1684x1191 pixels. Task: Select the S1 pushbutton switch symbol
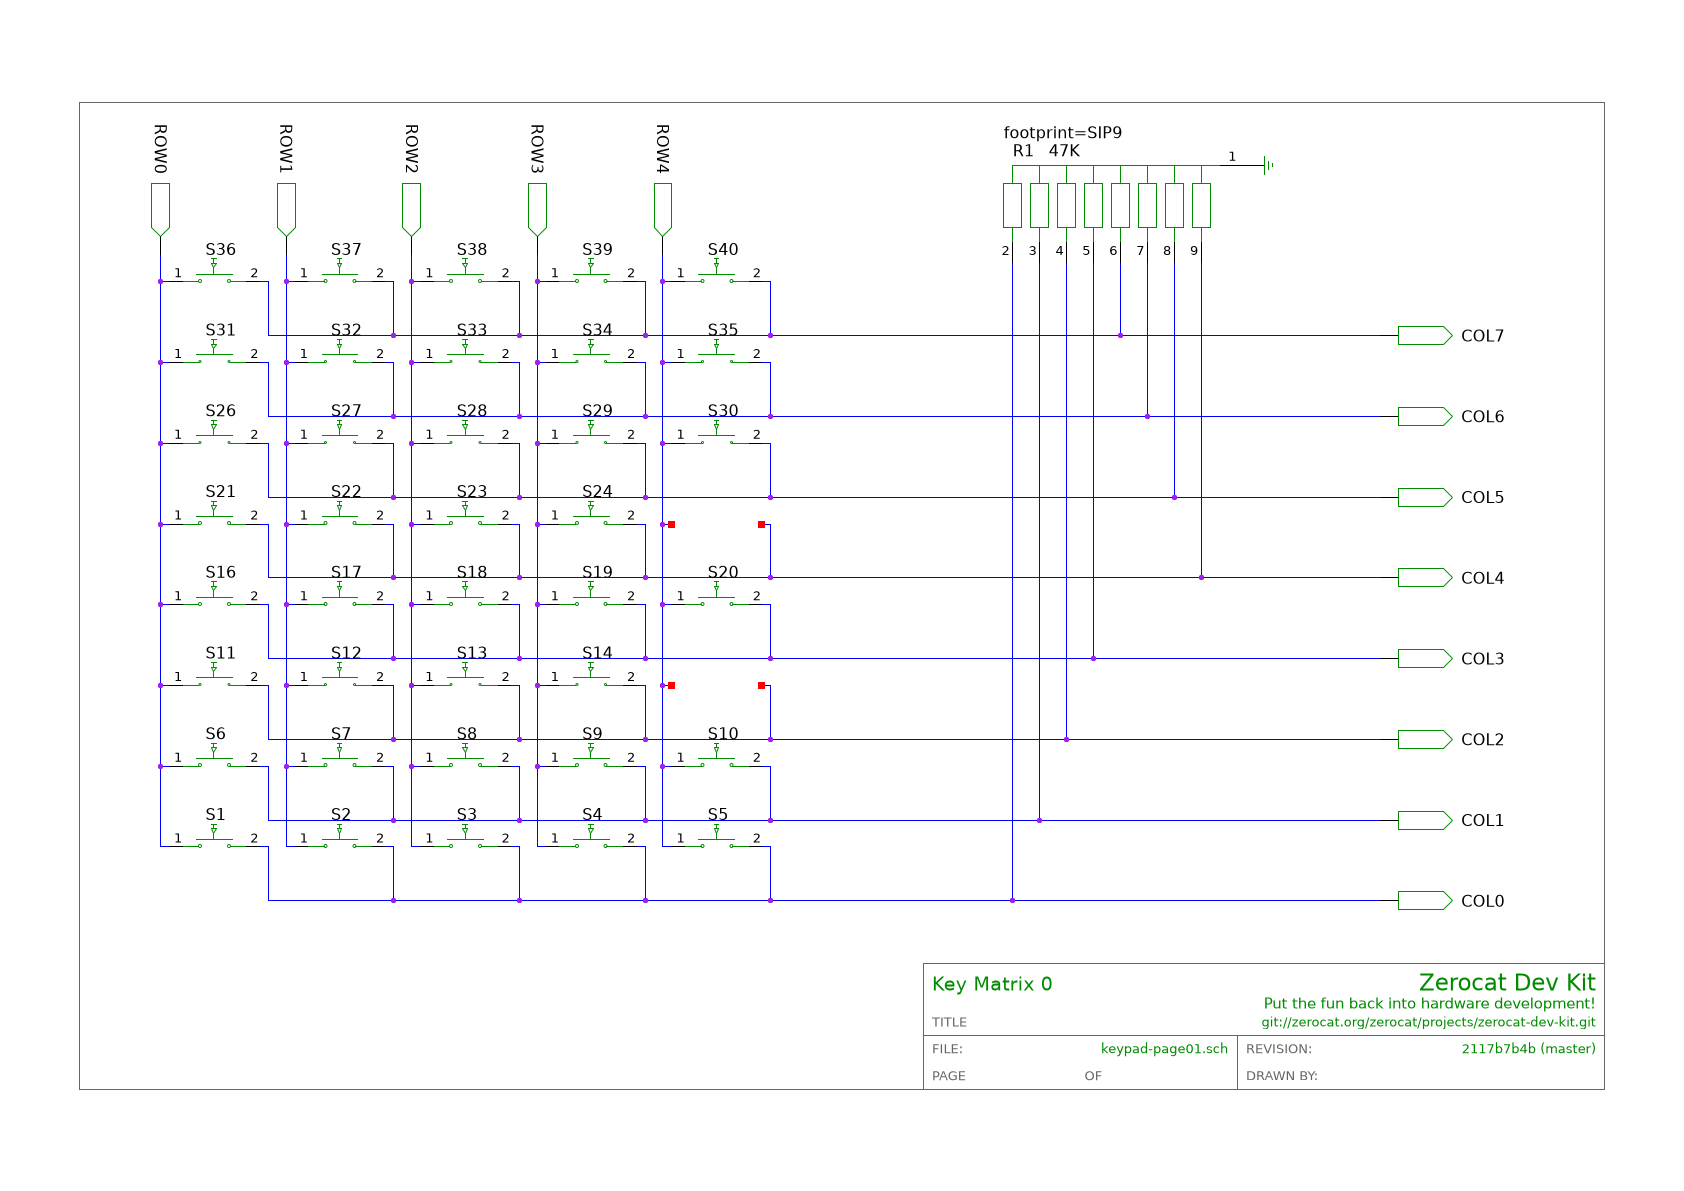[214, 837]
